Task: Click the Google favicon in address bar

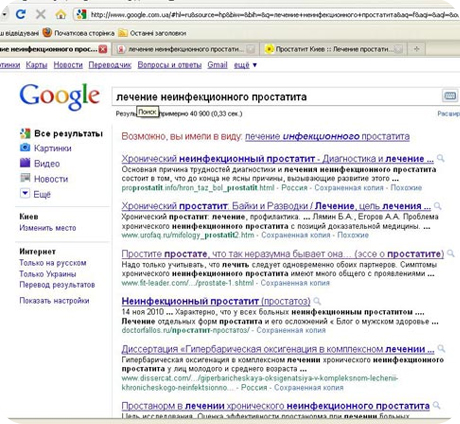Action: (x=81, y=14)
